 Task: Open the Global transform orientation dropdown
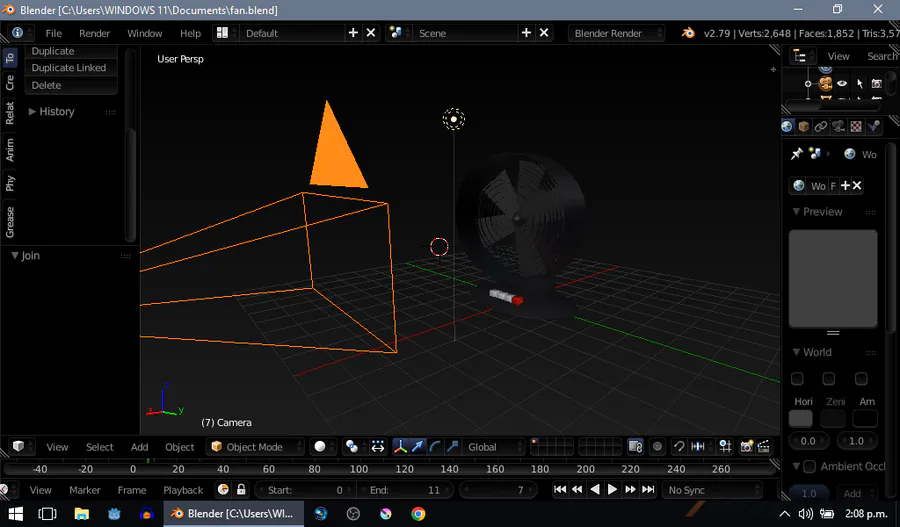(494, 447)
